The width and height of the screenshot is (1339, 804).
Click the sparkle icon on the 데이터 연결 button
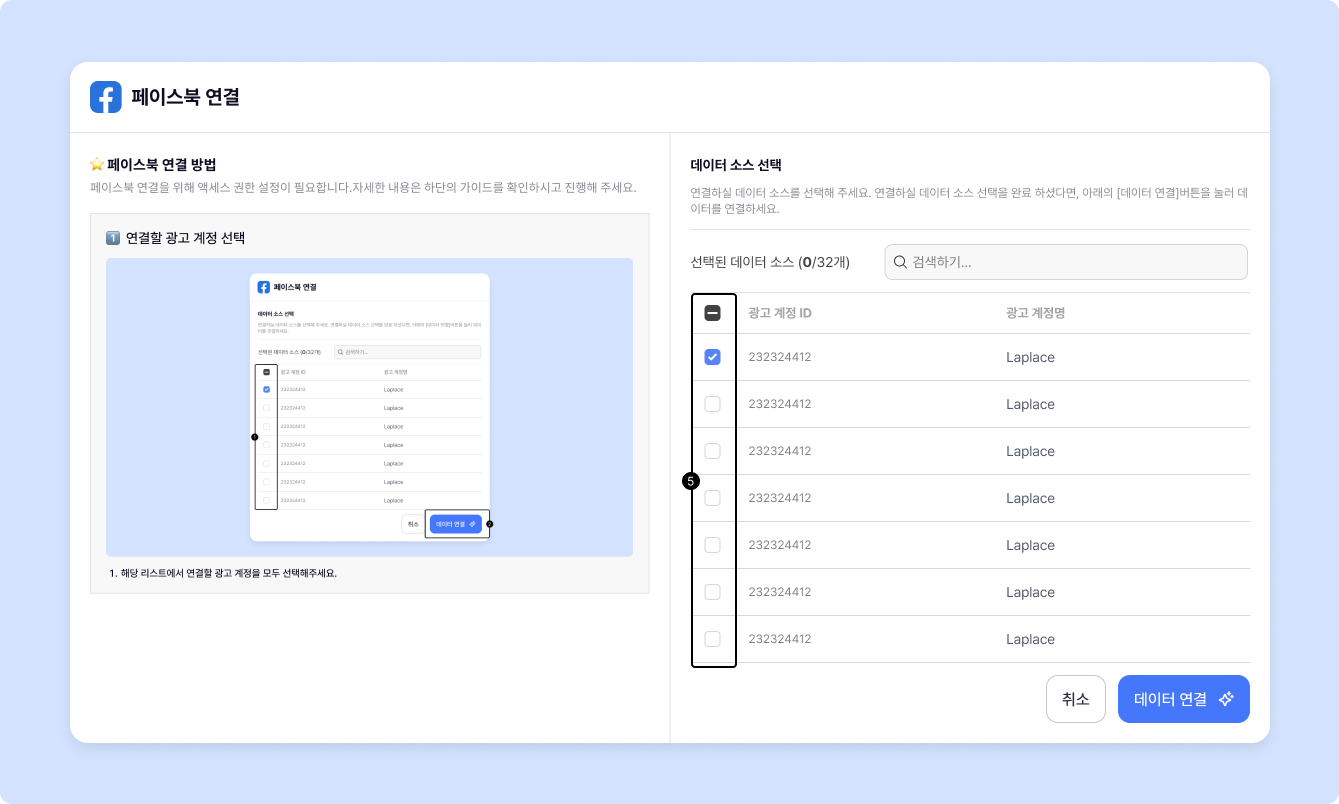pyautogui.click(x=1227, y=699)
